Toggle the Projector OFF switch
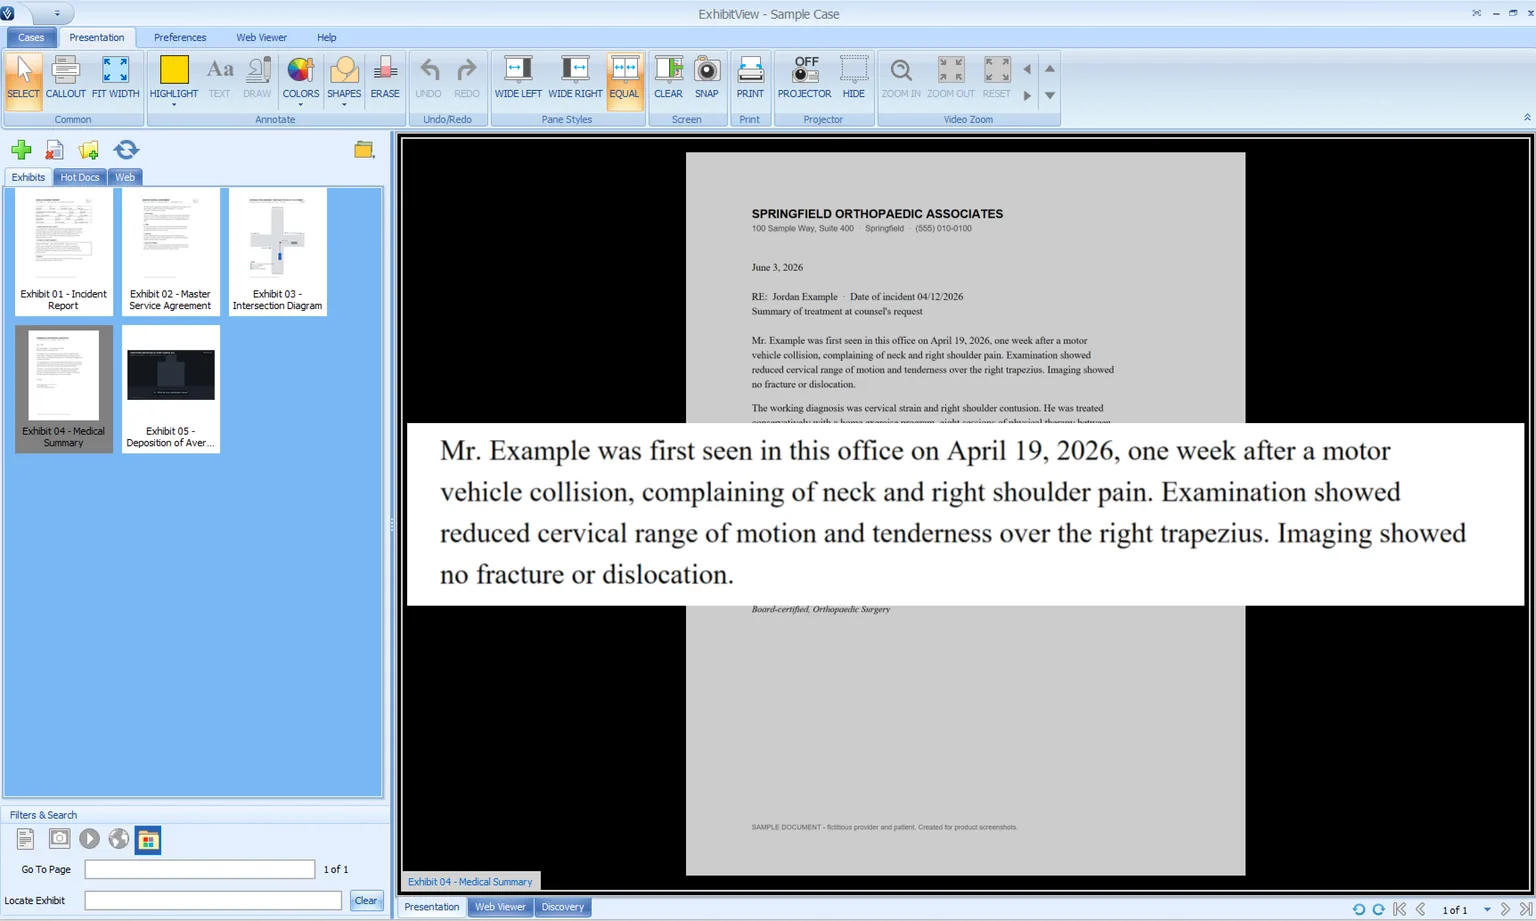The height and width of the screenshot is (921, 1536). [x=805, y=79]
